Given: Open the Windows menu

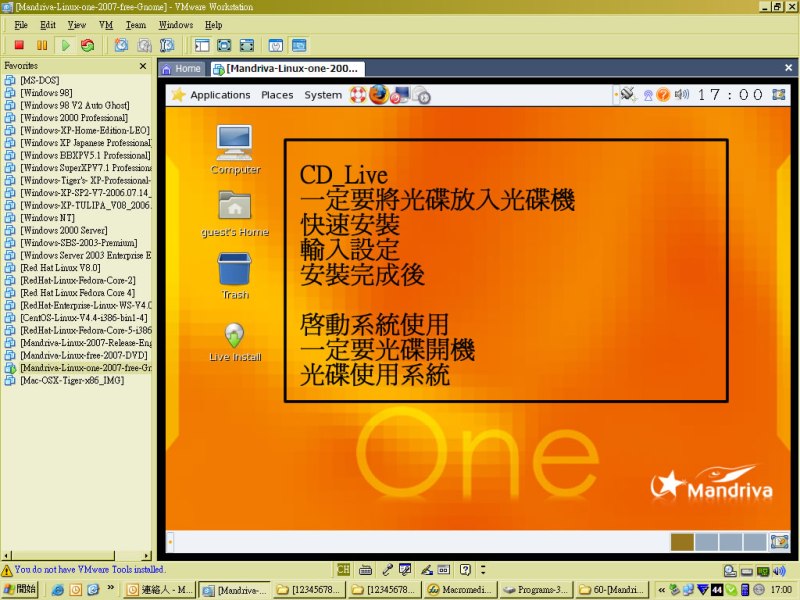Looking at the screenshot, I should (x=176, y=25).
